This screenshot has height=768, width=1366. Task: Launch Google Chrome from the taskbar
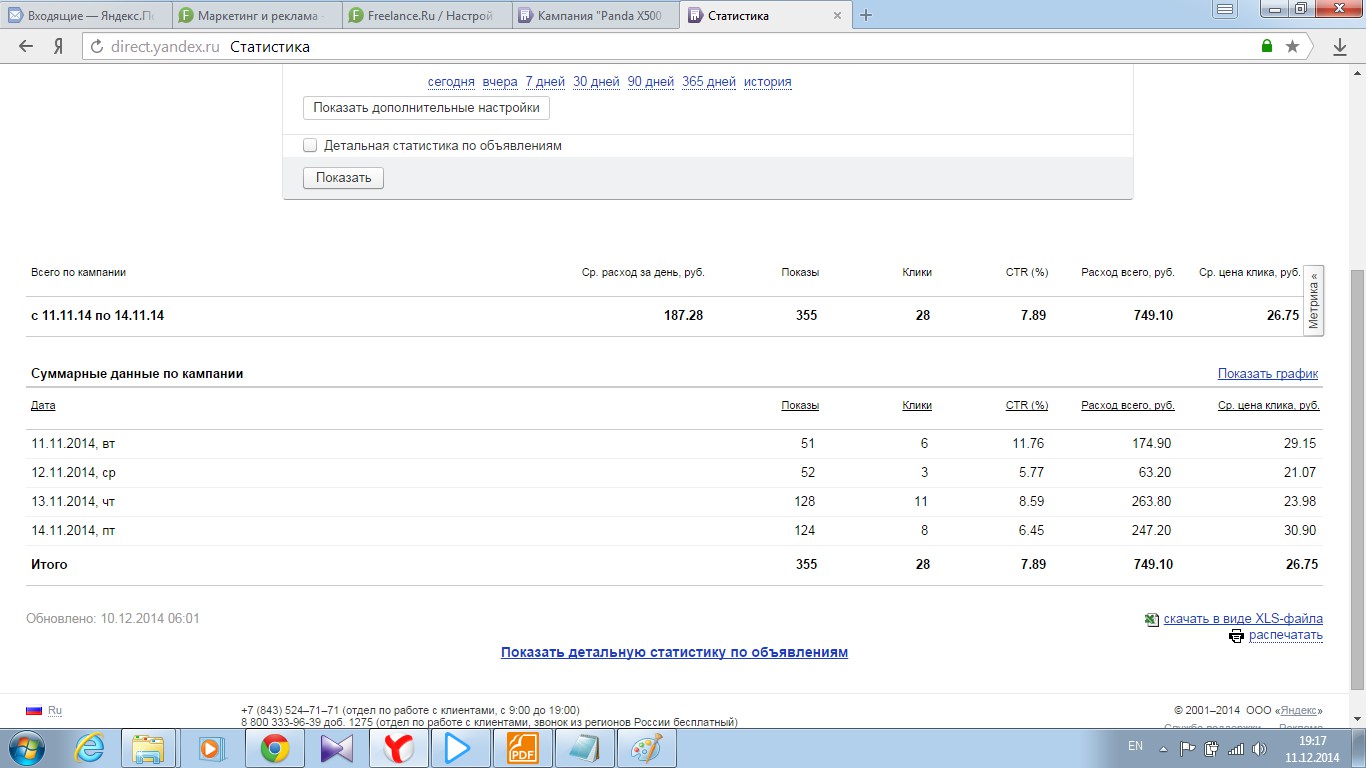click(273, 748)
